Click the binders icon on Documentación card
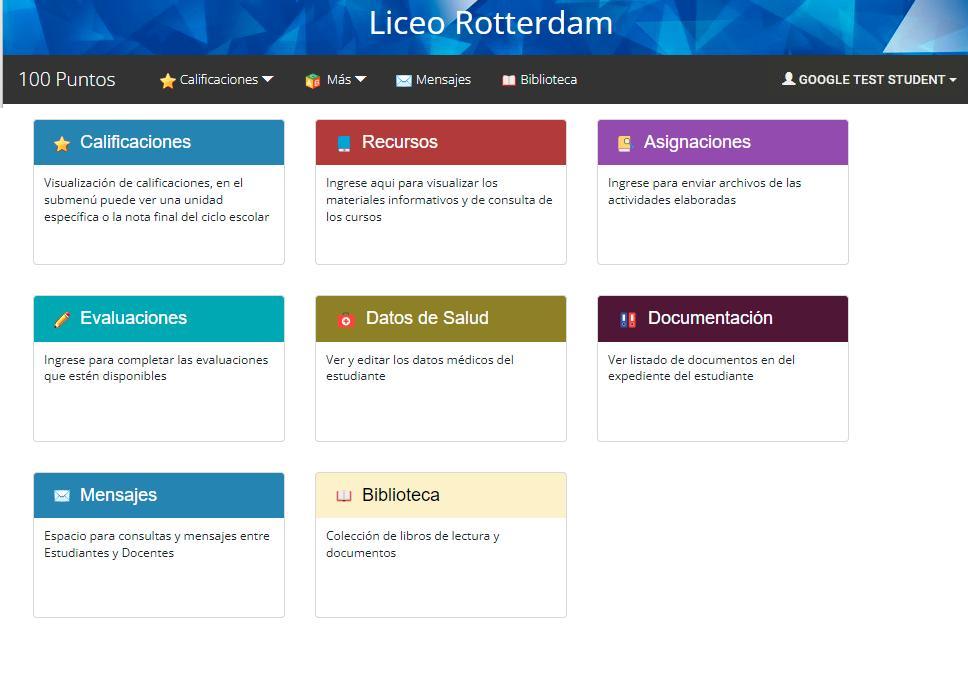Screen dimensions: 968x681 tap(627, 320)
